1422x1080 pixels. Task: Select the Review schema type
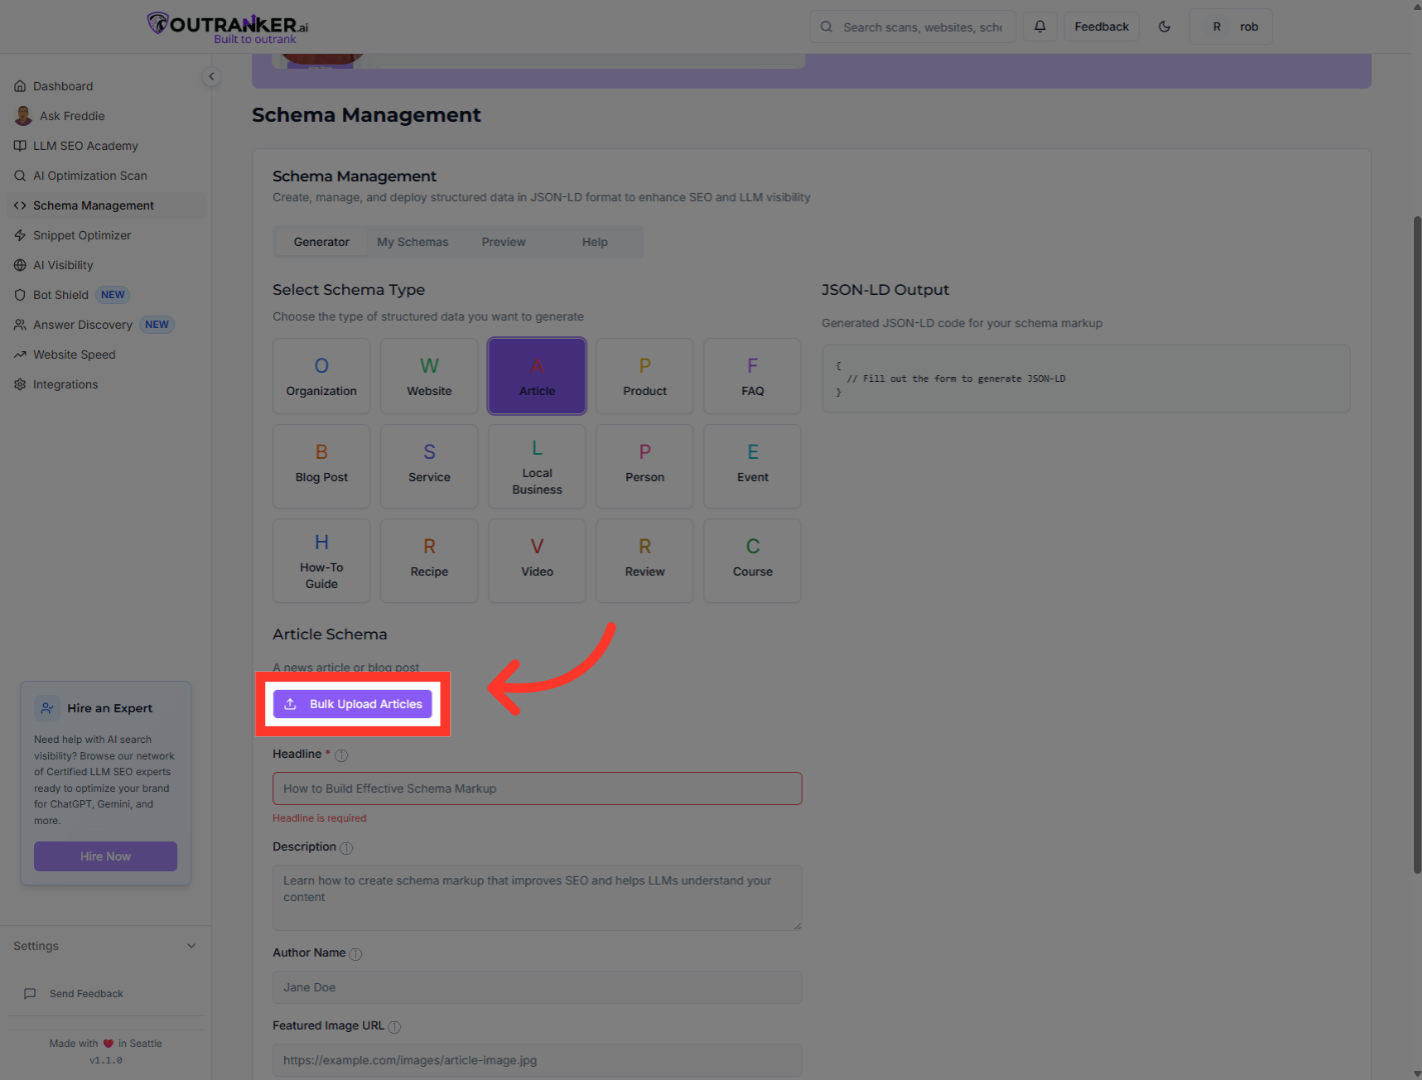(x=645, y=560)
